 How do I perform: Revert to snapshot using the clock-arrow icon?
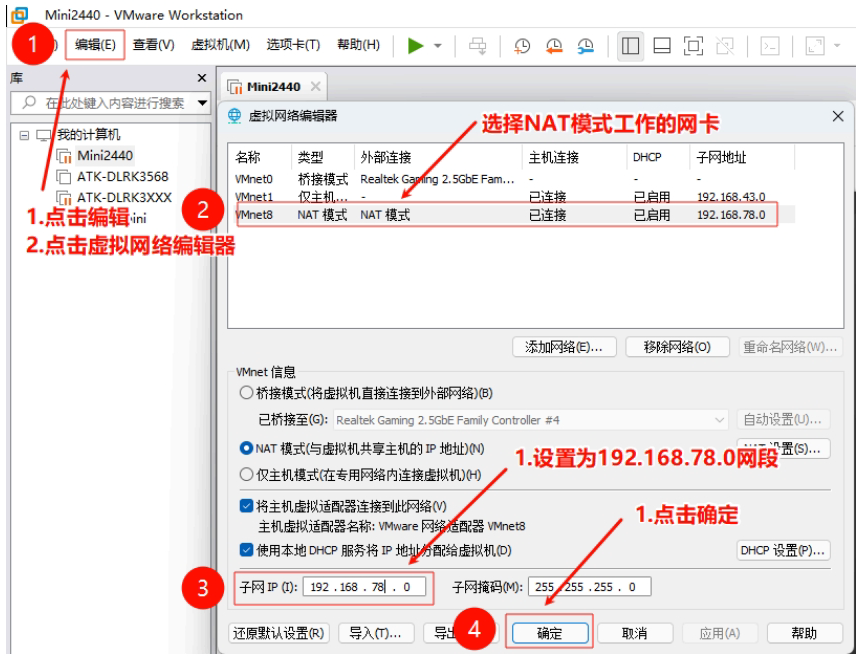click(554, 46)
